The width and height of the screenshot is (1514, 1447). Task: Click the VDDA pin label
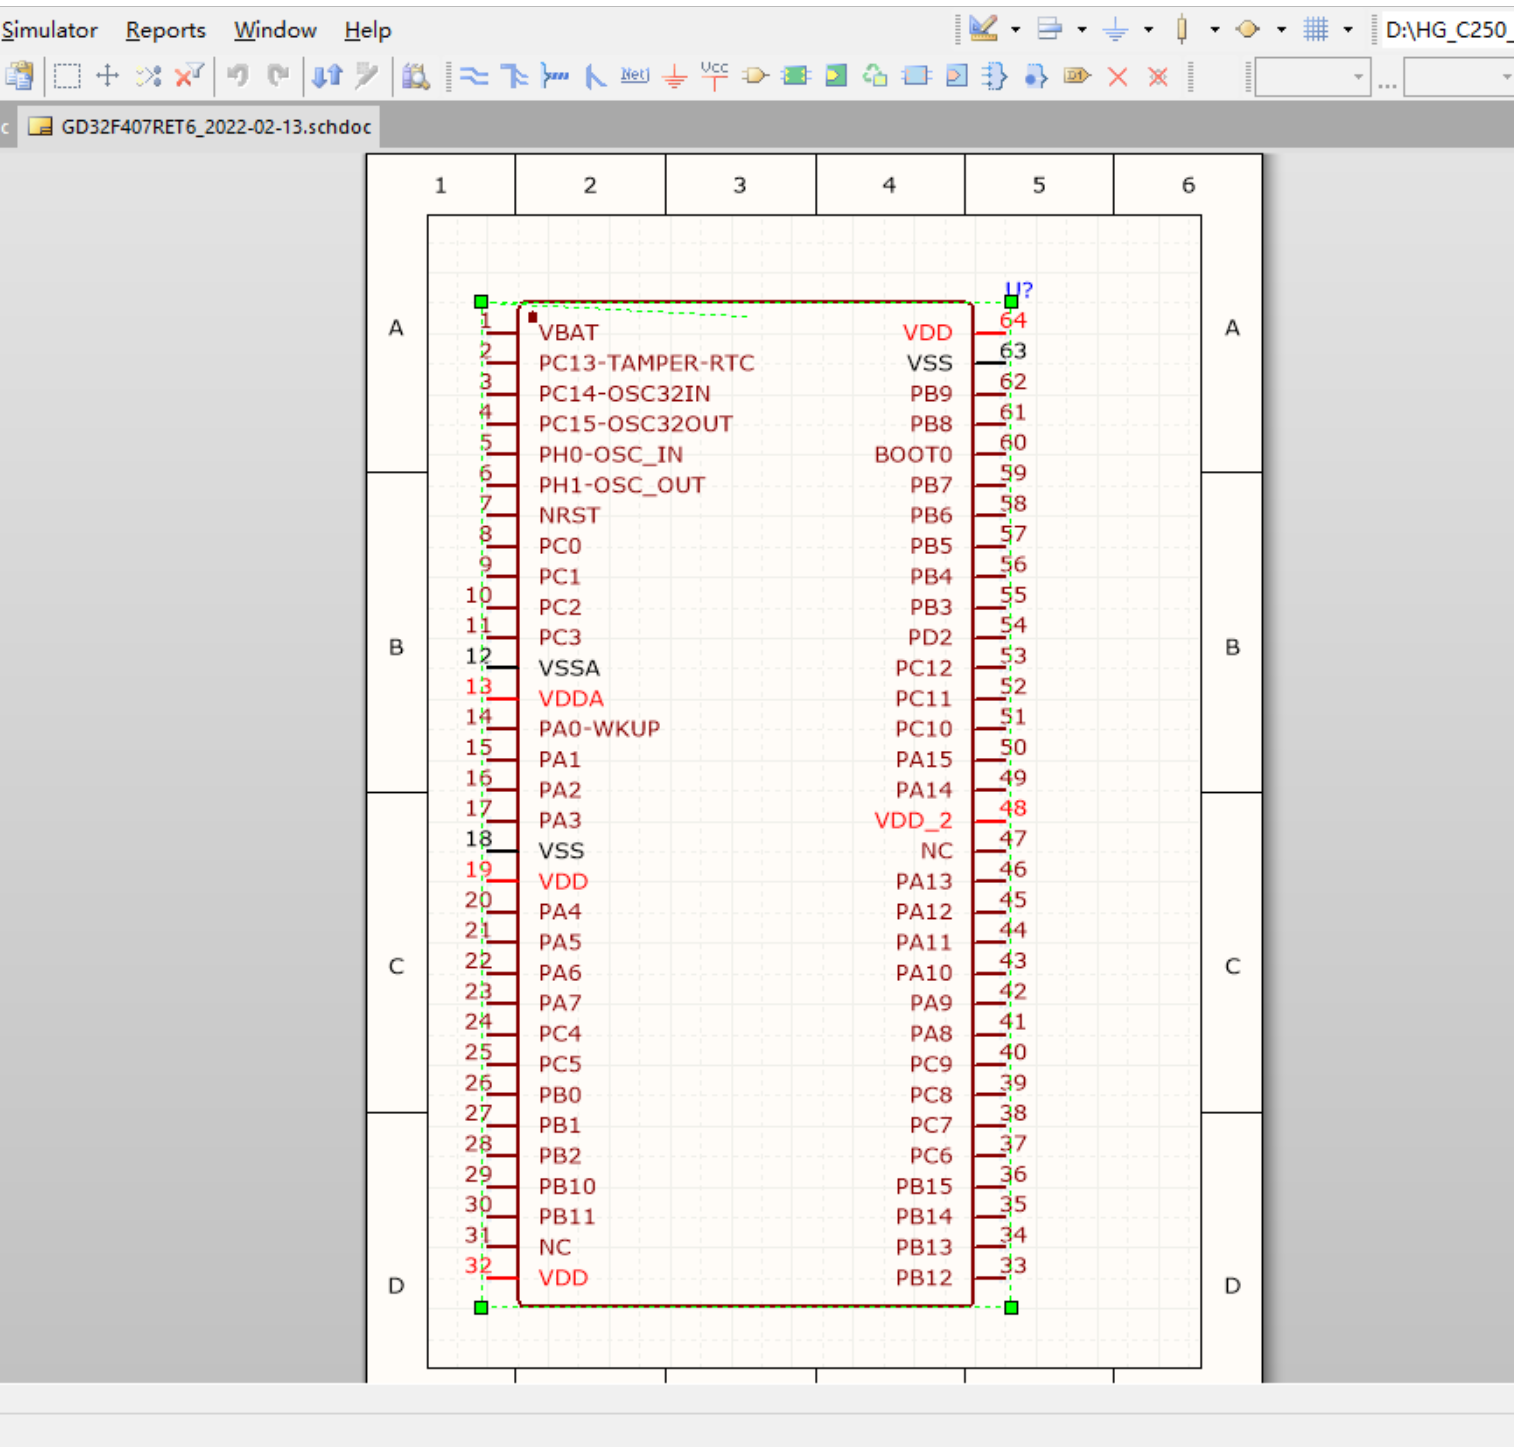[571, 698]
